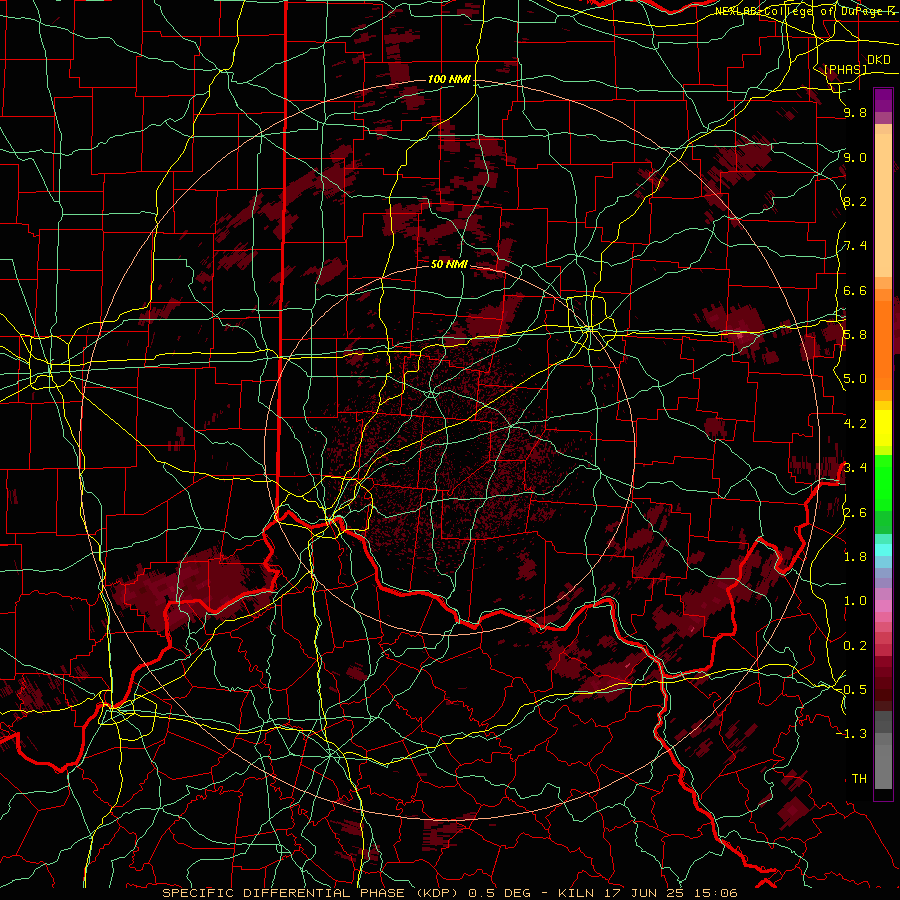Click the [PHAS] units label
Viewport: 900px width, 900px height.
[845, 70]
